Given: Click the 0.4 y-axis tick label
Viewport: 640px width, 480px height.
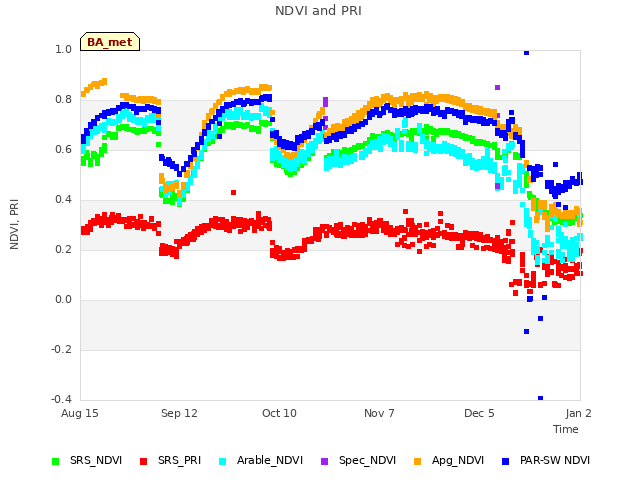Looking at the screenshot, I should click(63, 200).
